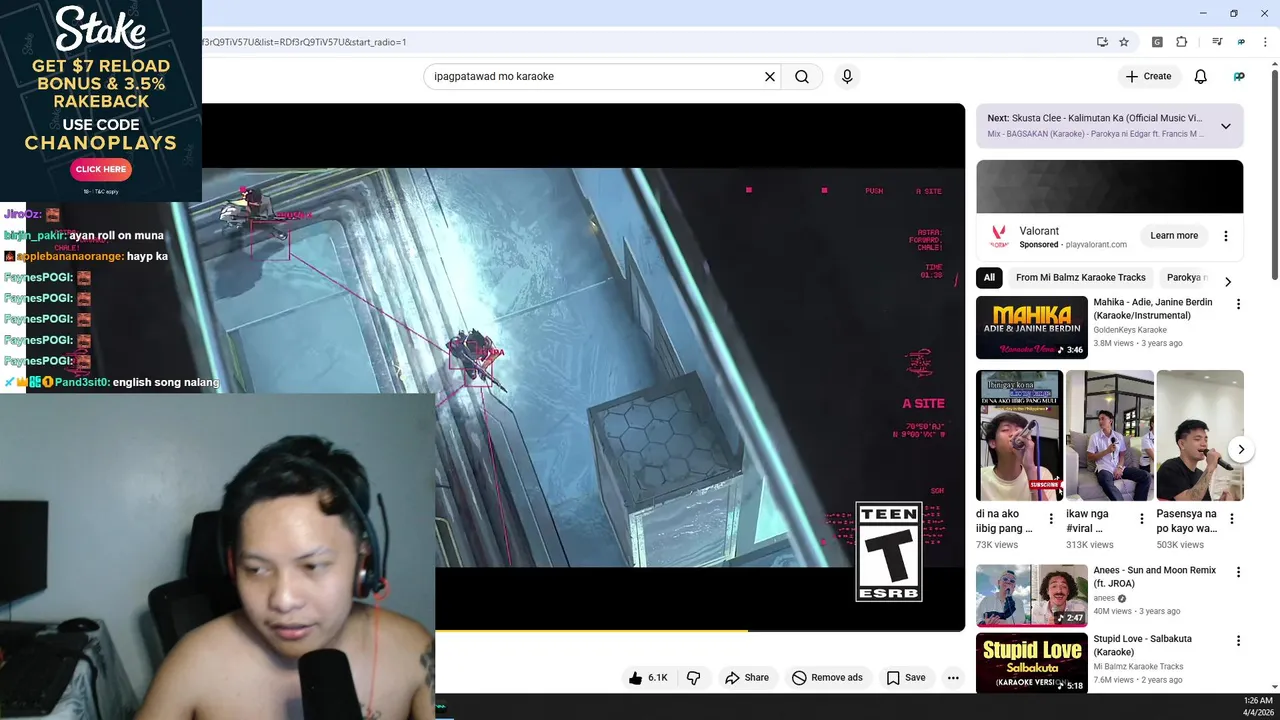The width and height of the screenshot is (1280, 720).
Task: Show more filter chips with right arrow
Action: tap(1228, 282)
